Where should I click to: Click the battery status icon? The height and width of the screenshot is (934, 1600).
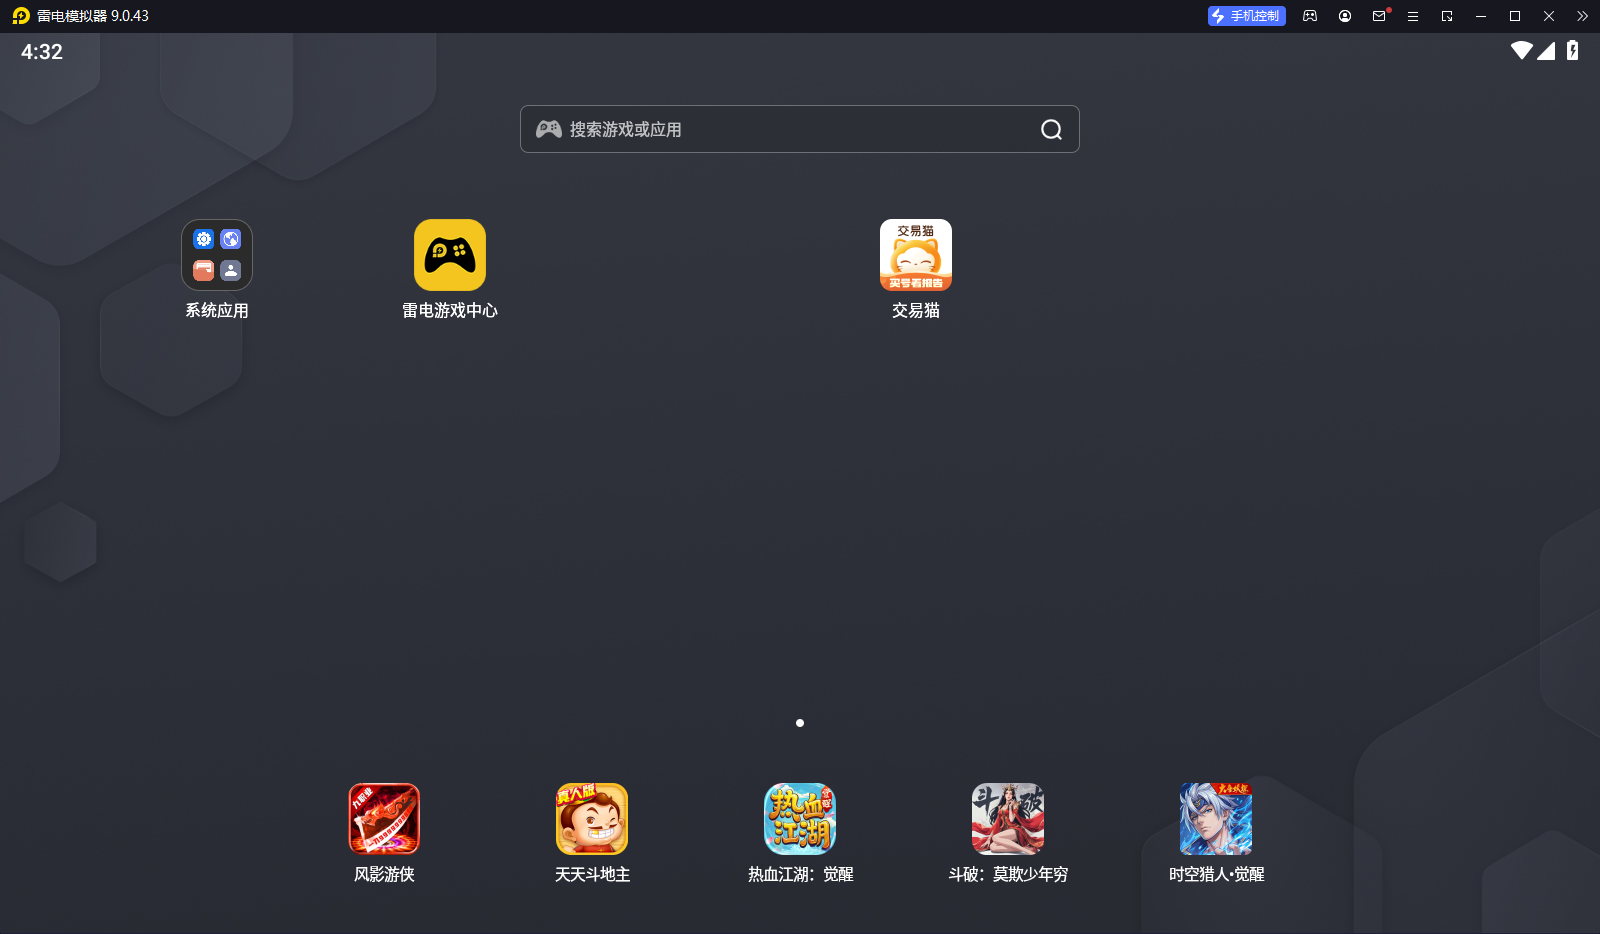[x=1573, y=50]
